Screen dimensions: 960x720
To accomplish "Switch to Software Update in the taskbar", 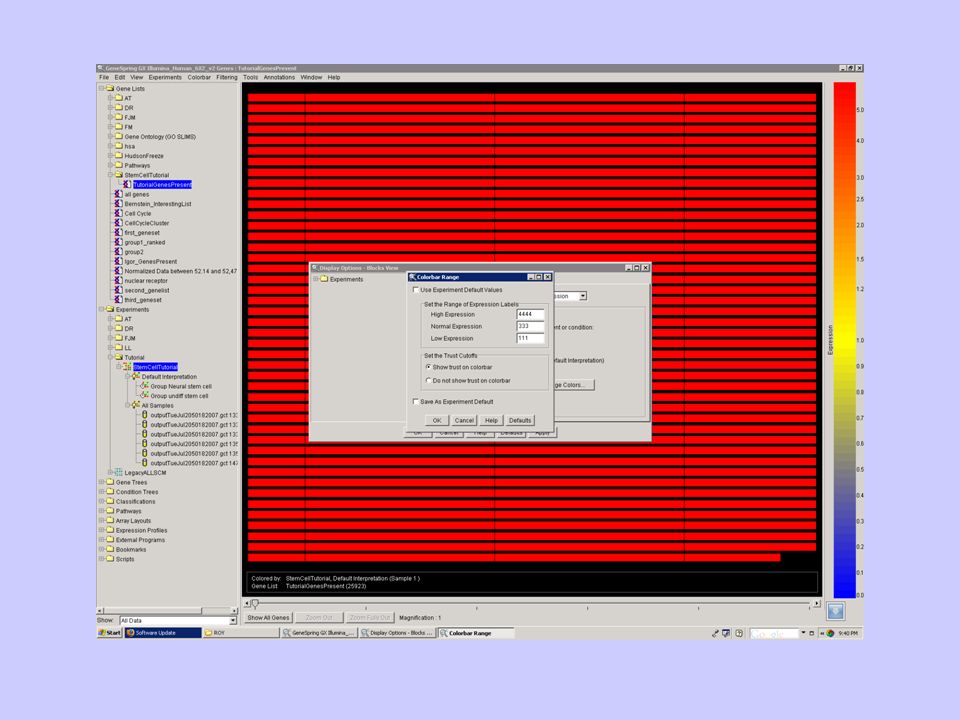I will (x=163, y=633).
